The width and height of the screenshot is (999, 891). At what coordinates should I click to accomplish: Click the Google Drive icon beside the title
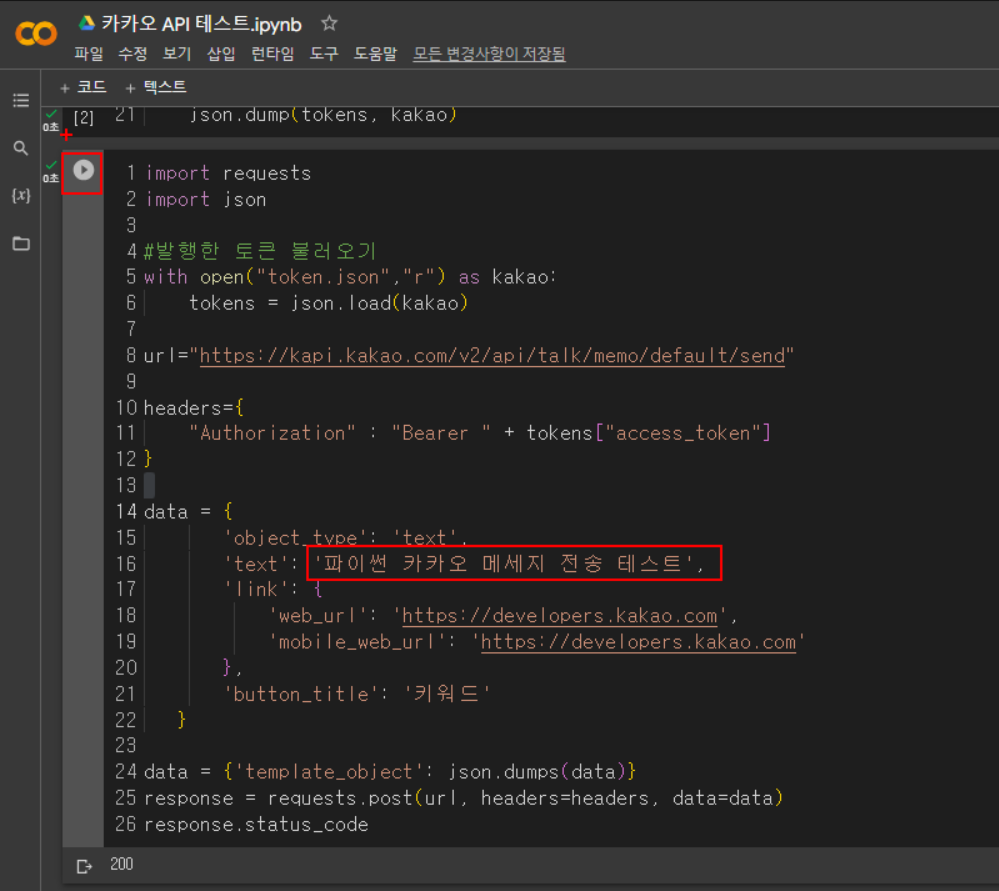[87, 24]
